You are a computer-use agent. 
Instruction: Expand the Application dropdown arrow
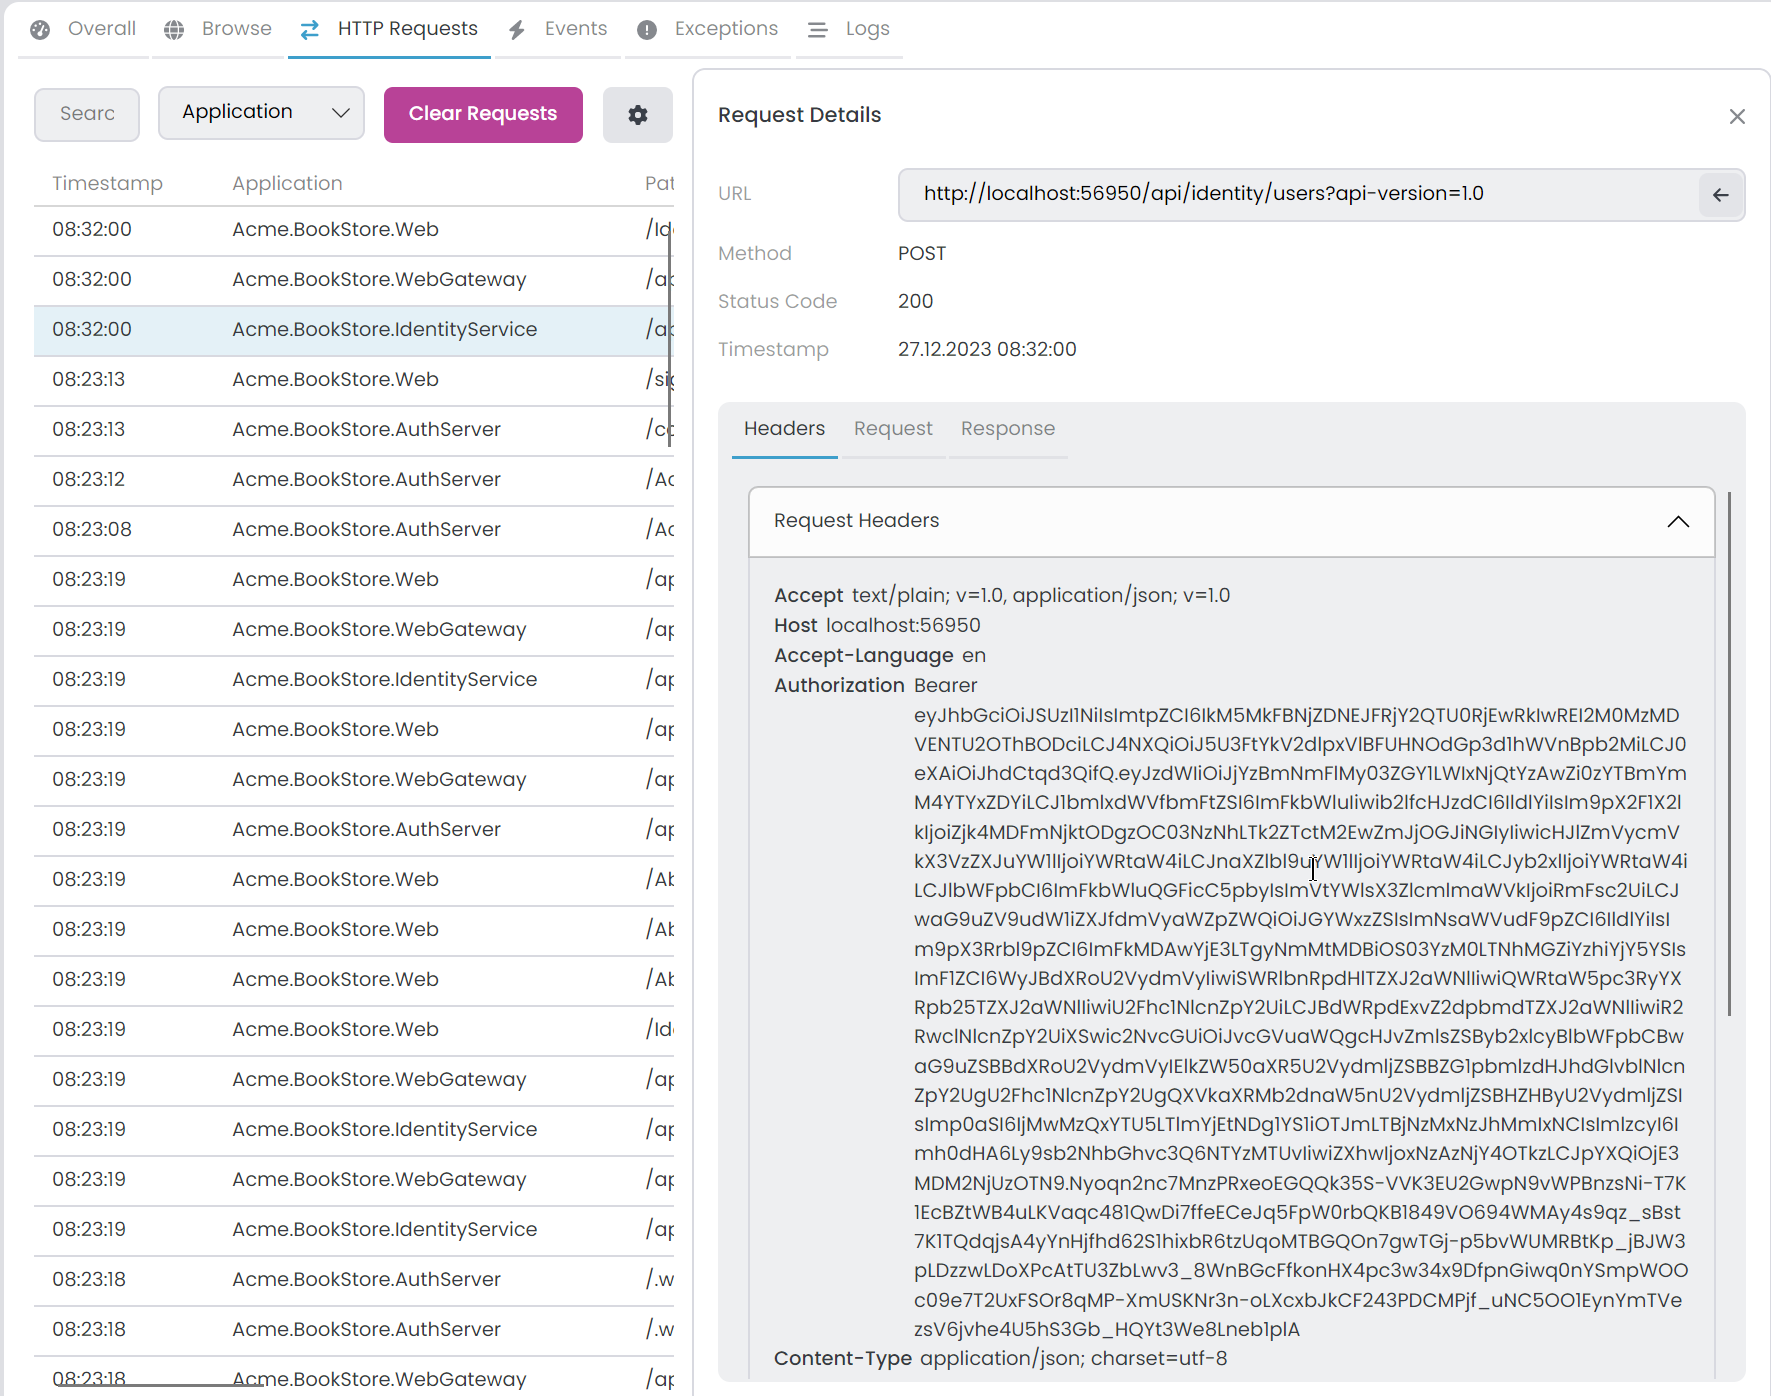(340, 113)
